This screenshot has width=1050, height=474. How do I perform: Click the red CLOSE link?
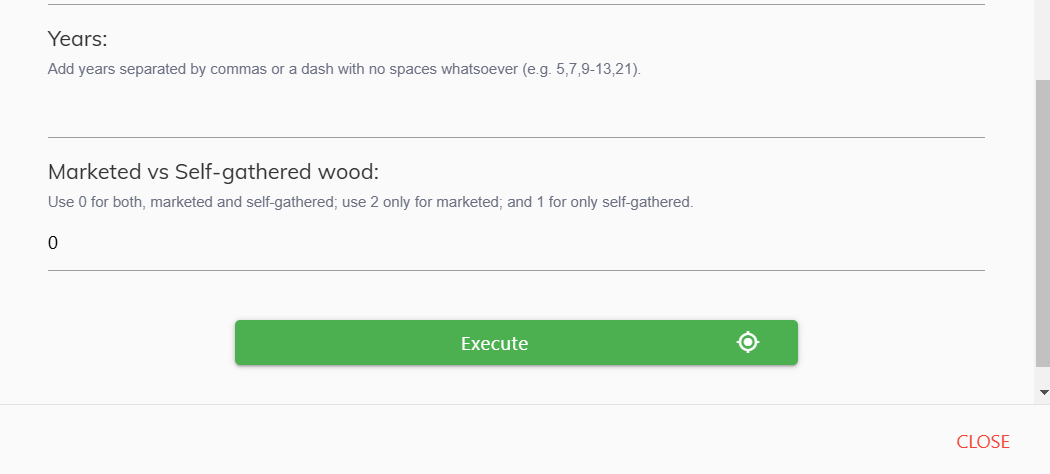[x=982, y=442]
